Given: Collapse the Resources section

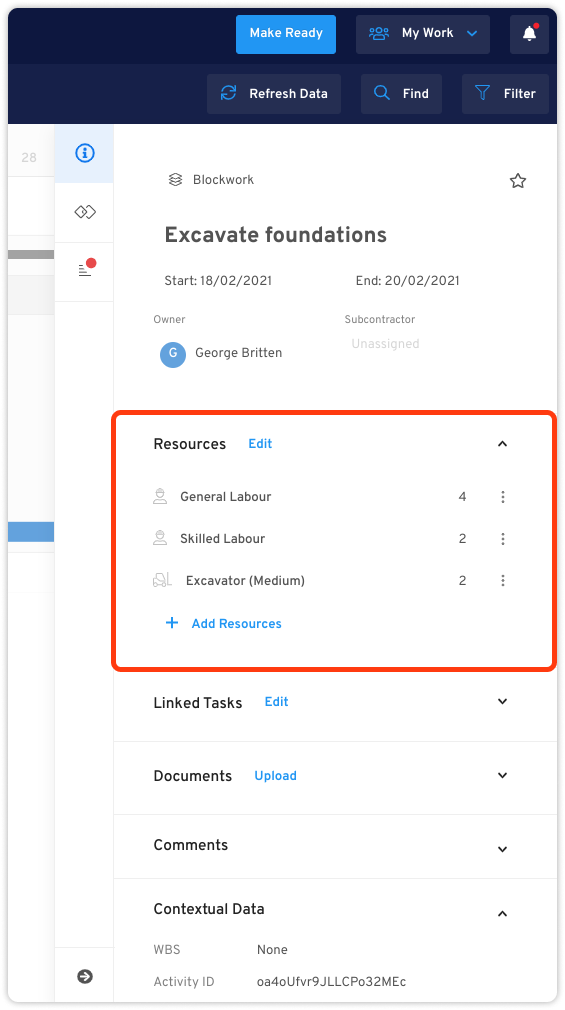Looking at the screenshot, I should pyautogui.click(x=503, y=444).
